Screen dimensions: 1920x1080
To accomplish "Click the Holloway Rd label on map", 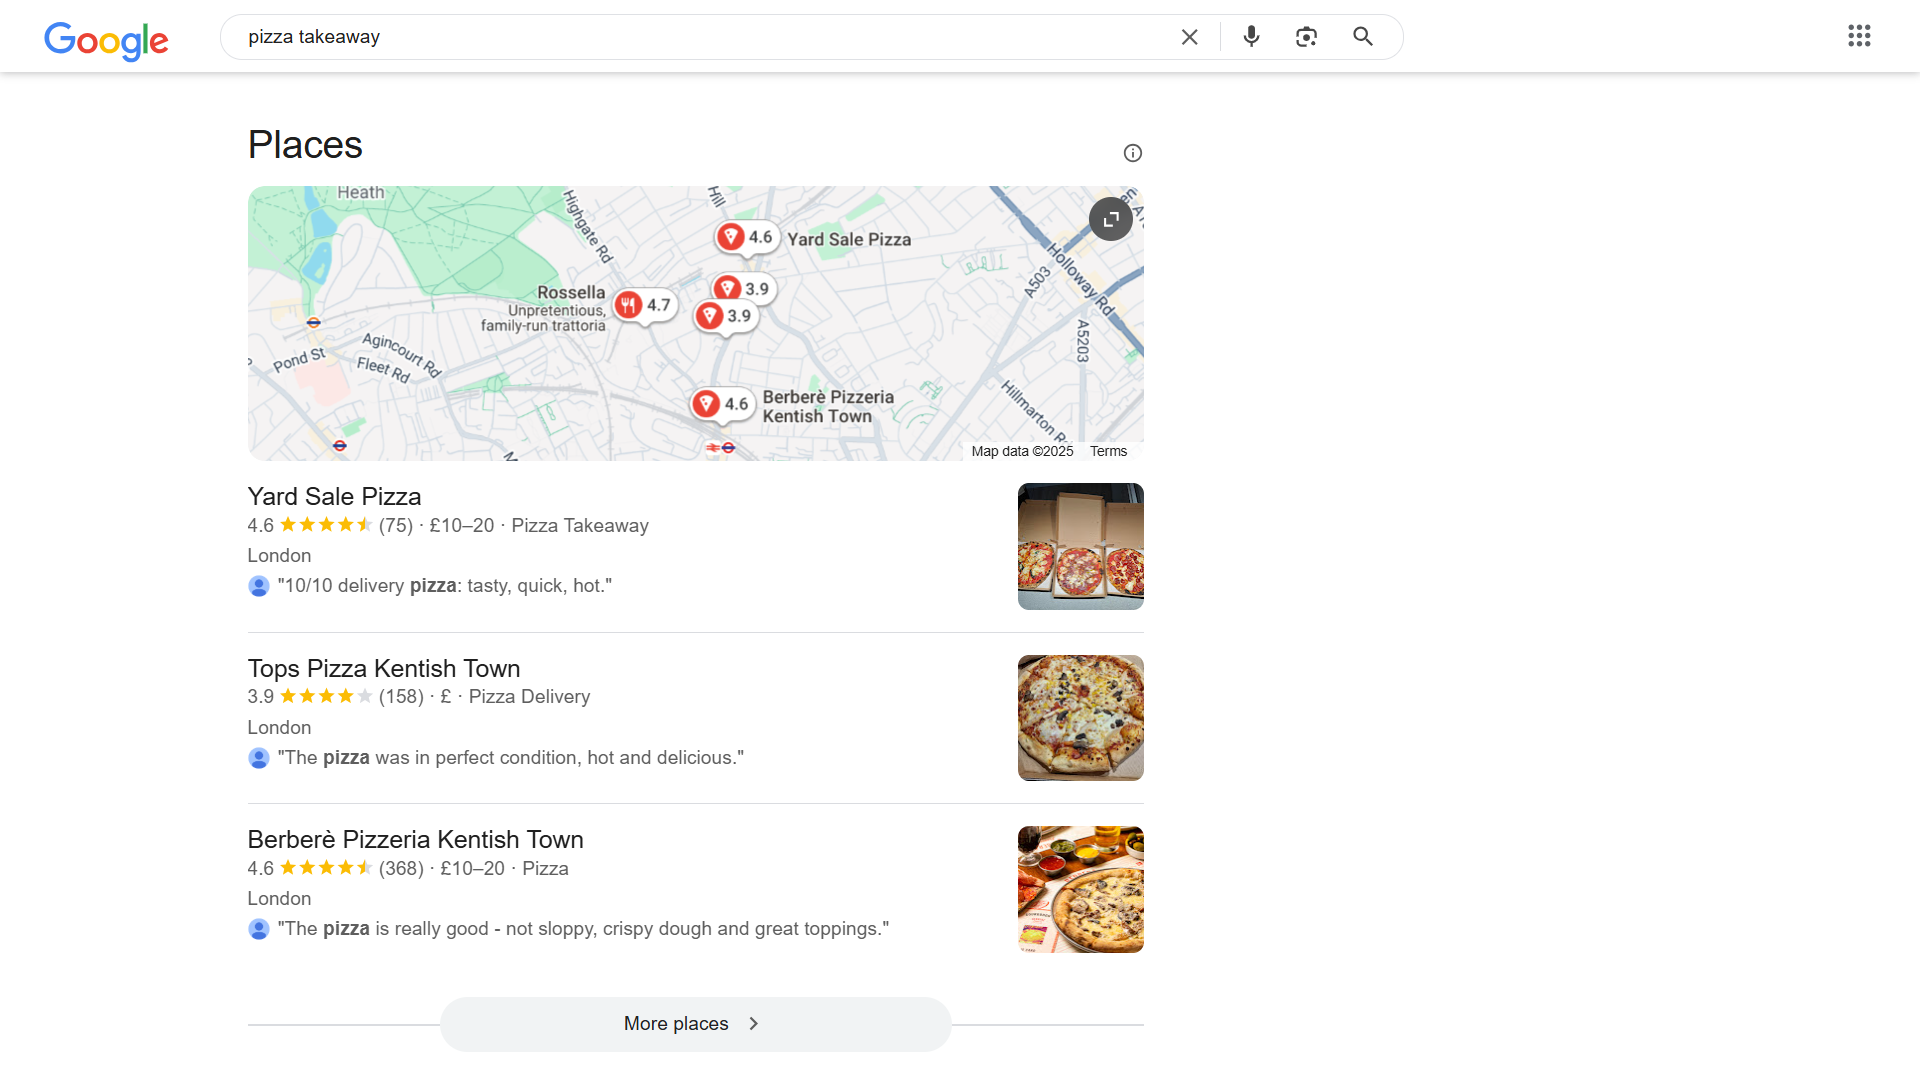I will pyautogui.click(x=1081, y=279).
